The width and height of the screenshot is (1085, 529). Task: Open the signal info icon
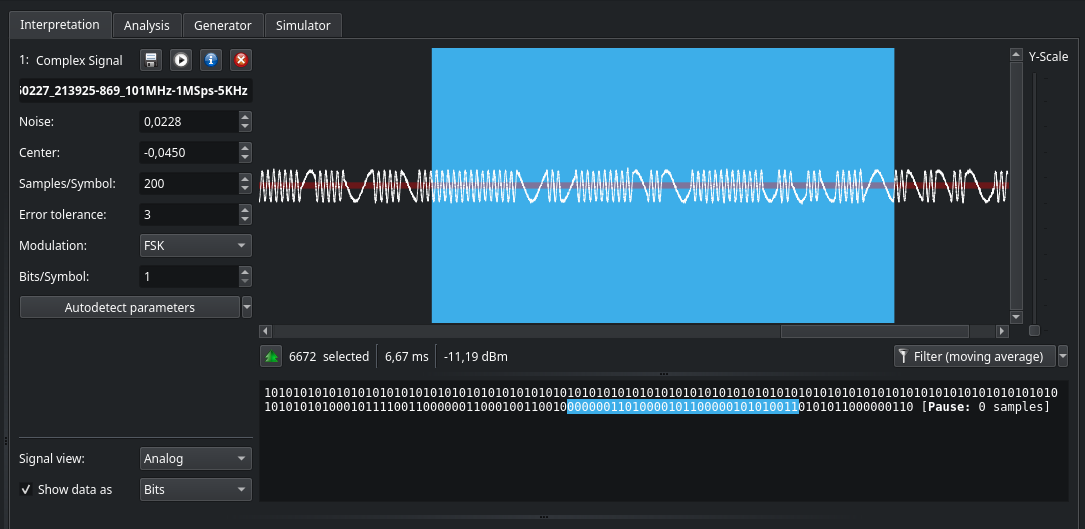tap(211, 60)
